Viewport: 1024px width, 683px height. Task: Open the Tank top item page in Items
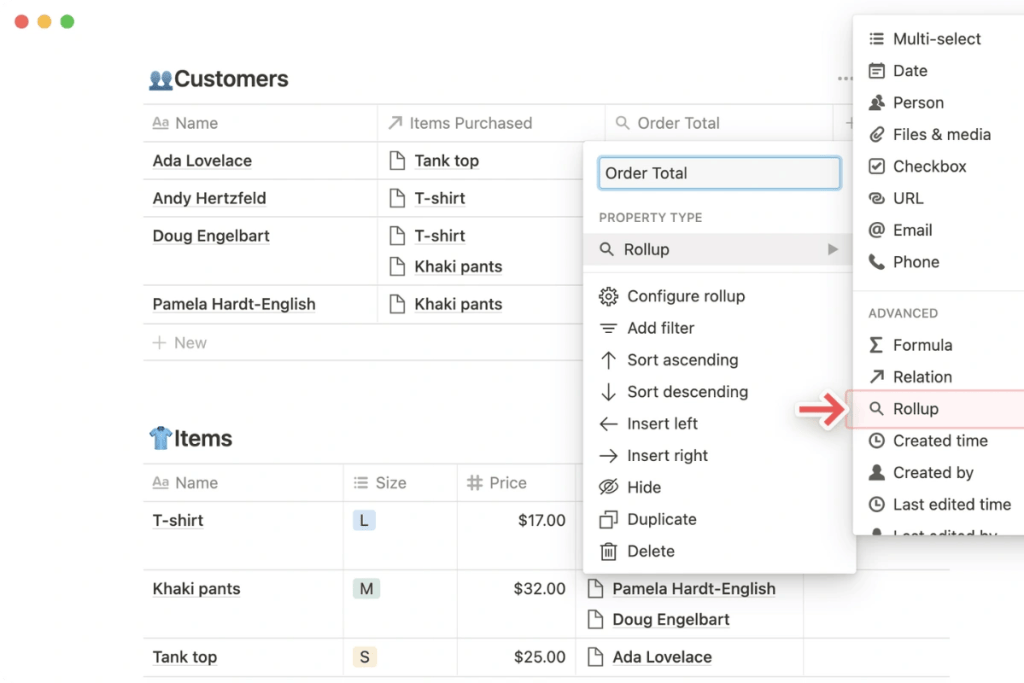click(184, 657)
